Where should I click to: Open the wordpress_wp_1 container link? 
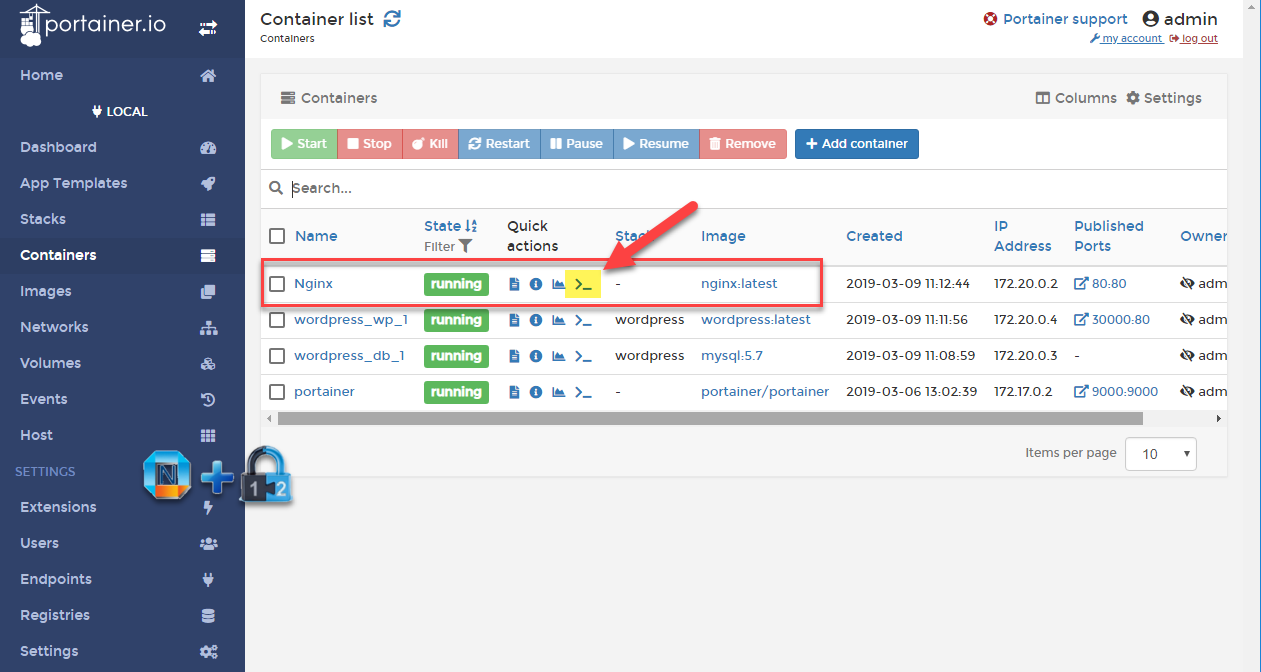351,320
